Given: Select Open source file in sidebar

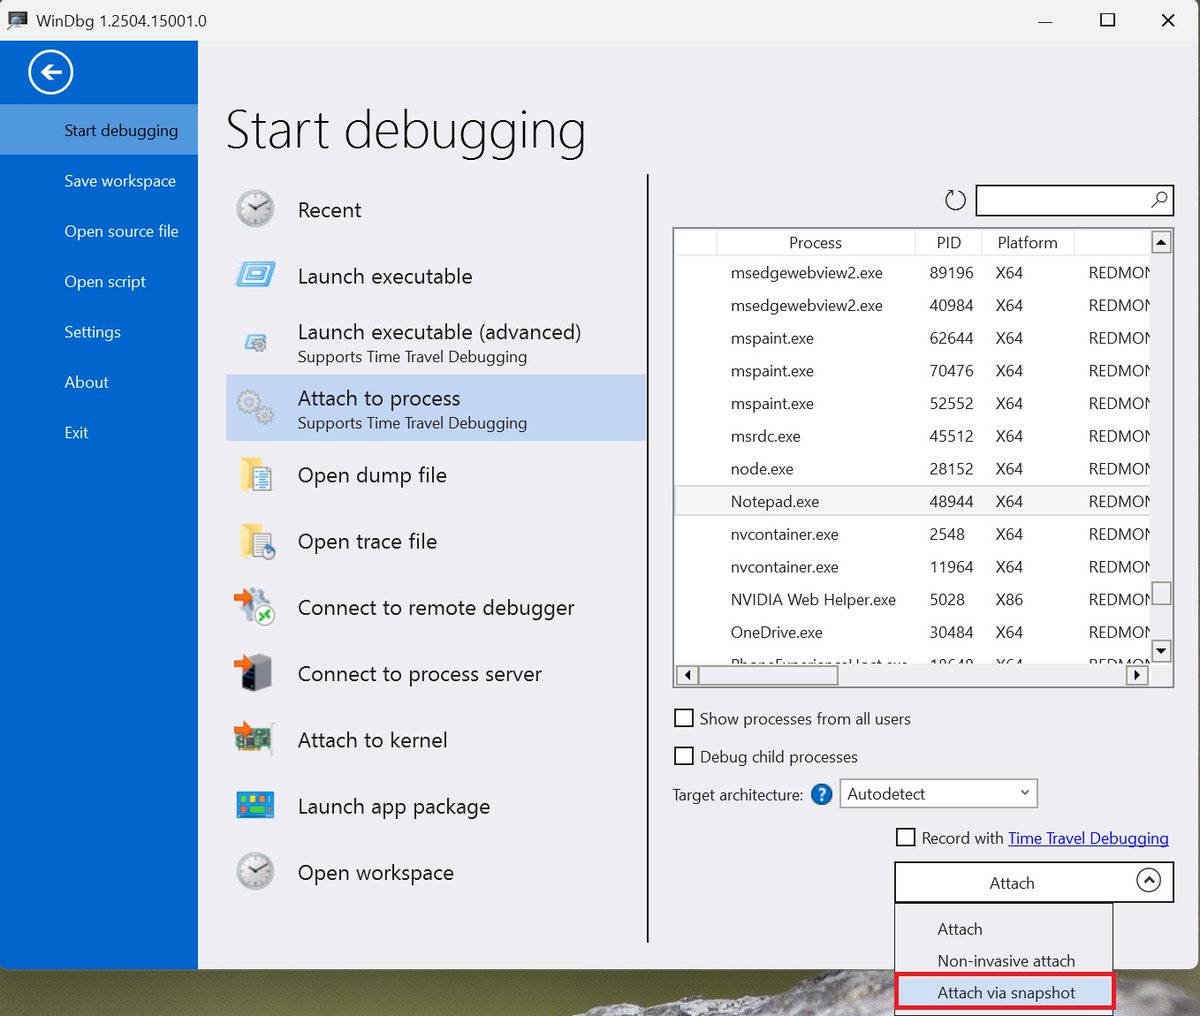Looking at the screenshot, I should coord(99,231).
